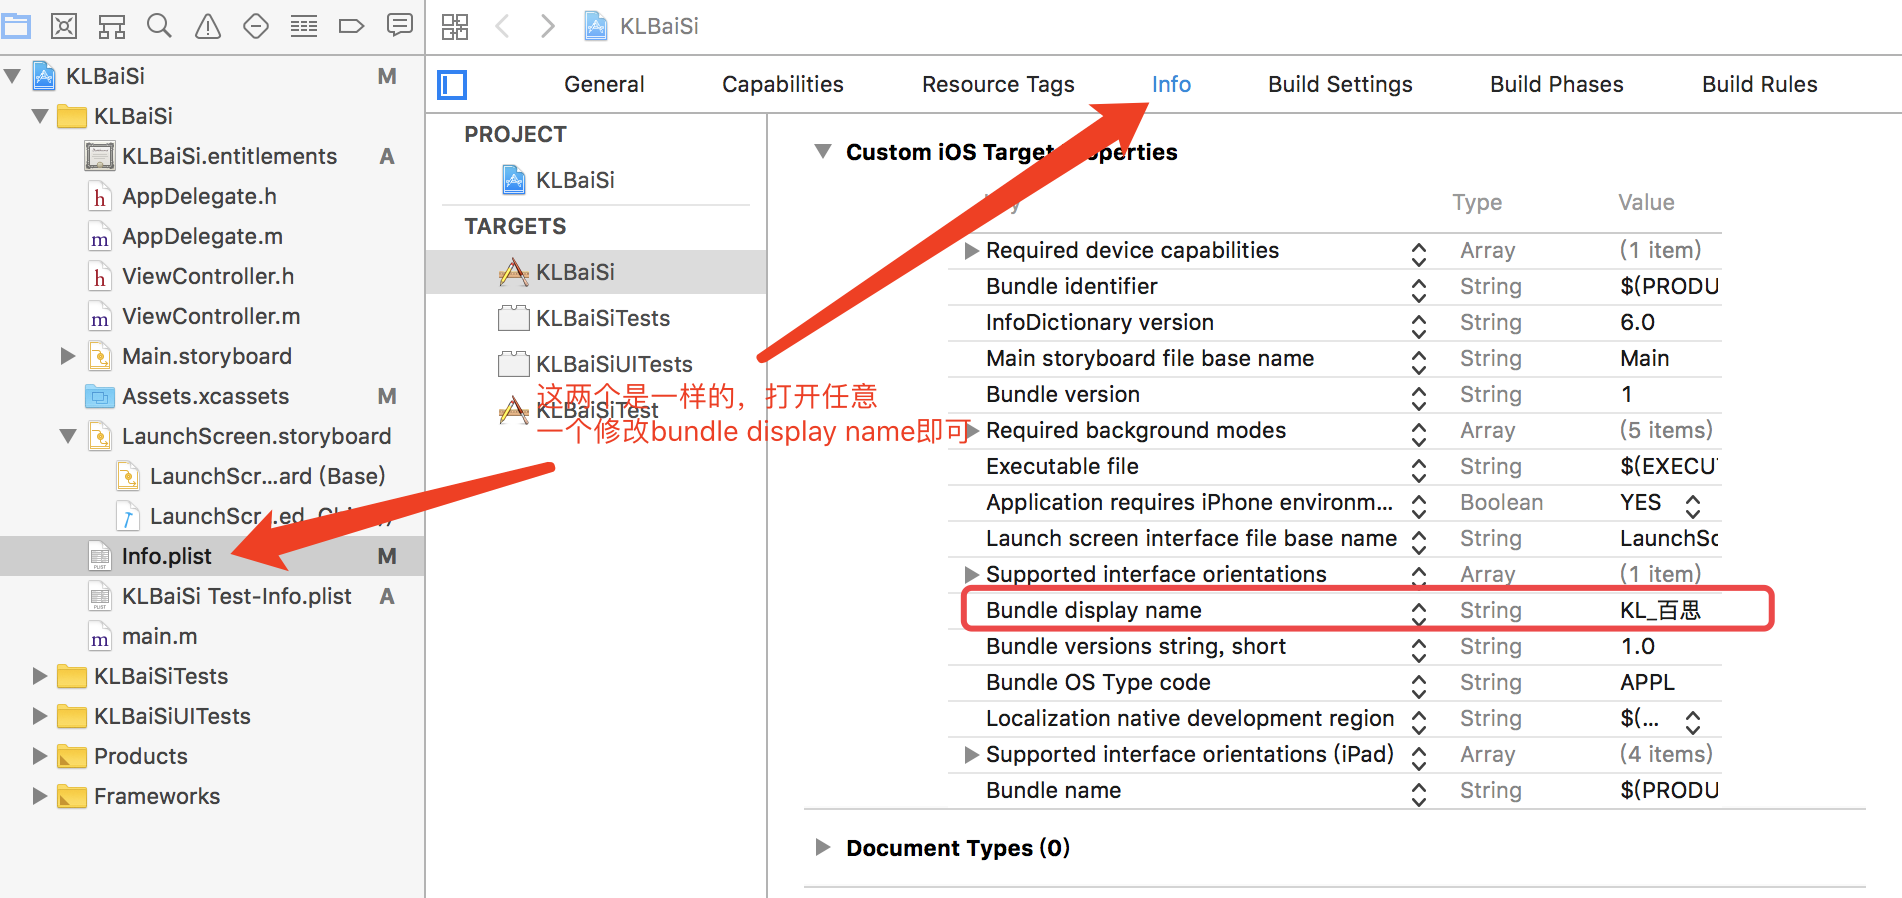Expand the KLBaiSiTests folder
This screenshot has width=1902, height=898.
coord(40,676)
